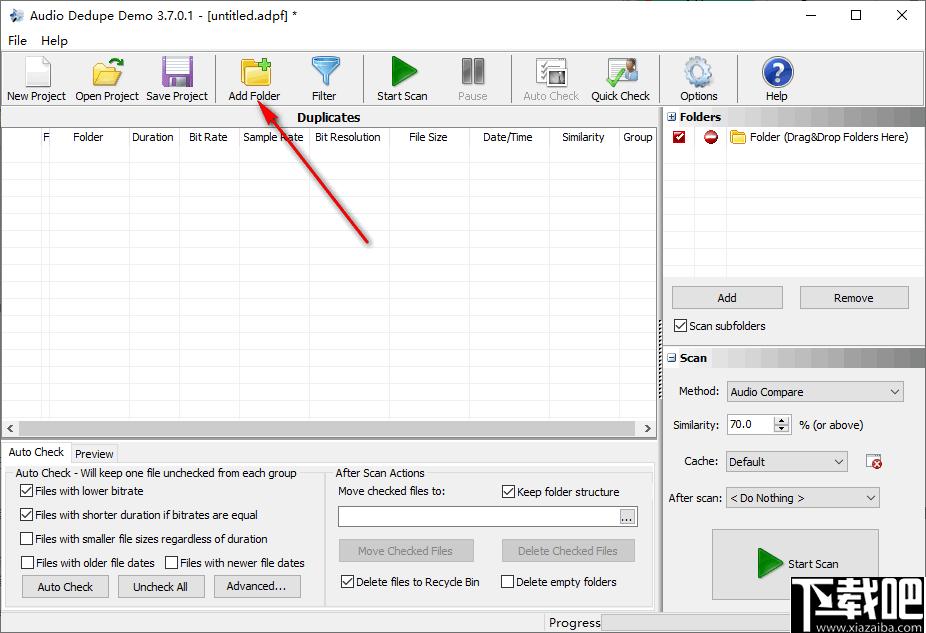Collapse the Scan panel minus icon

tap(671, 358)
